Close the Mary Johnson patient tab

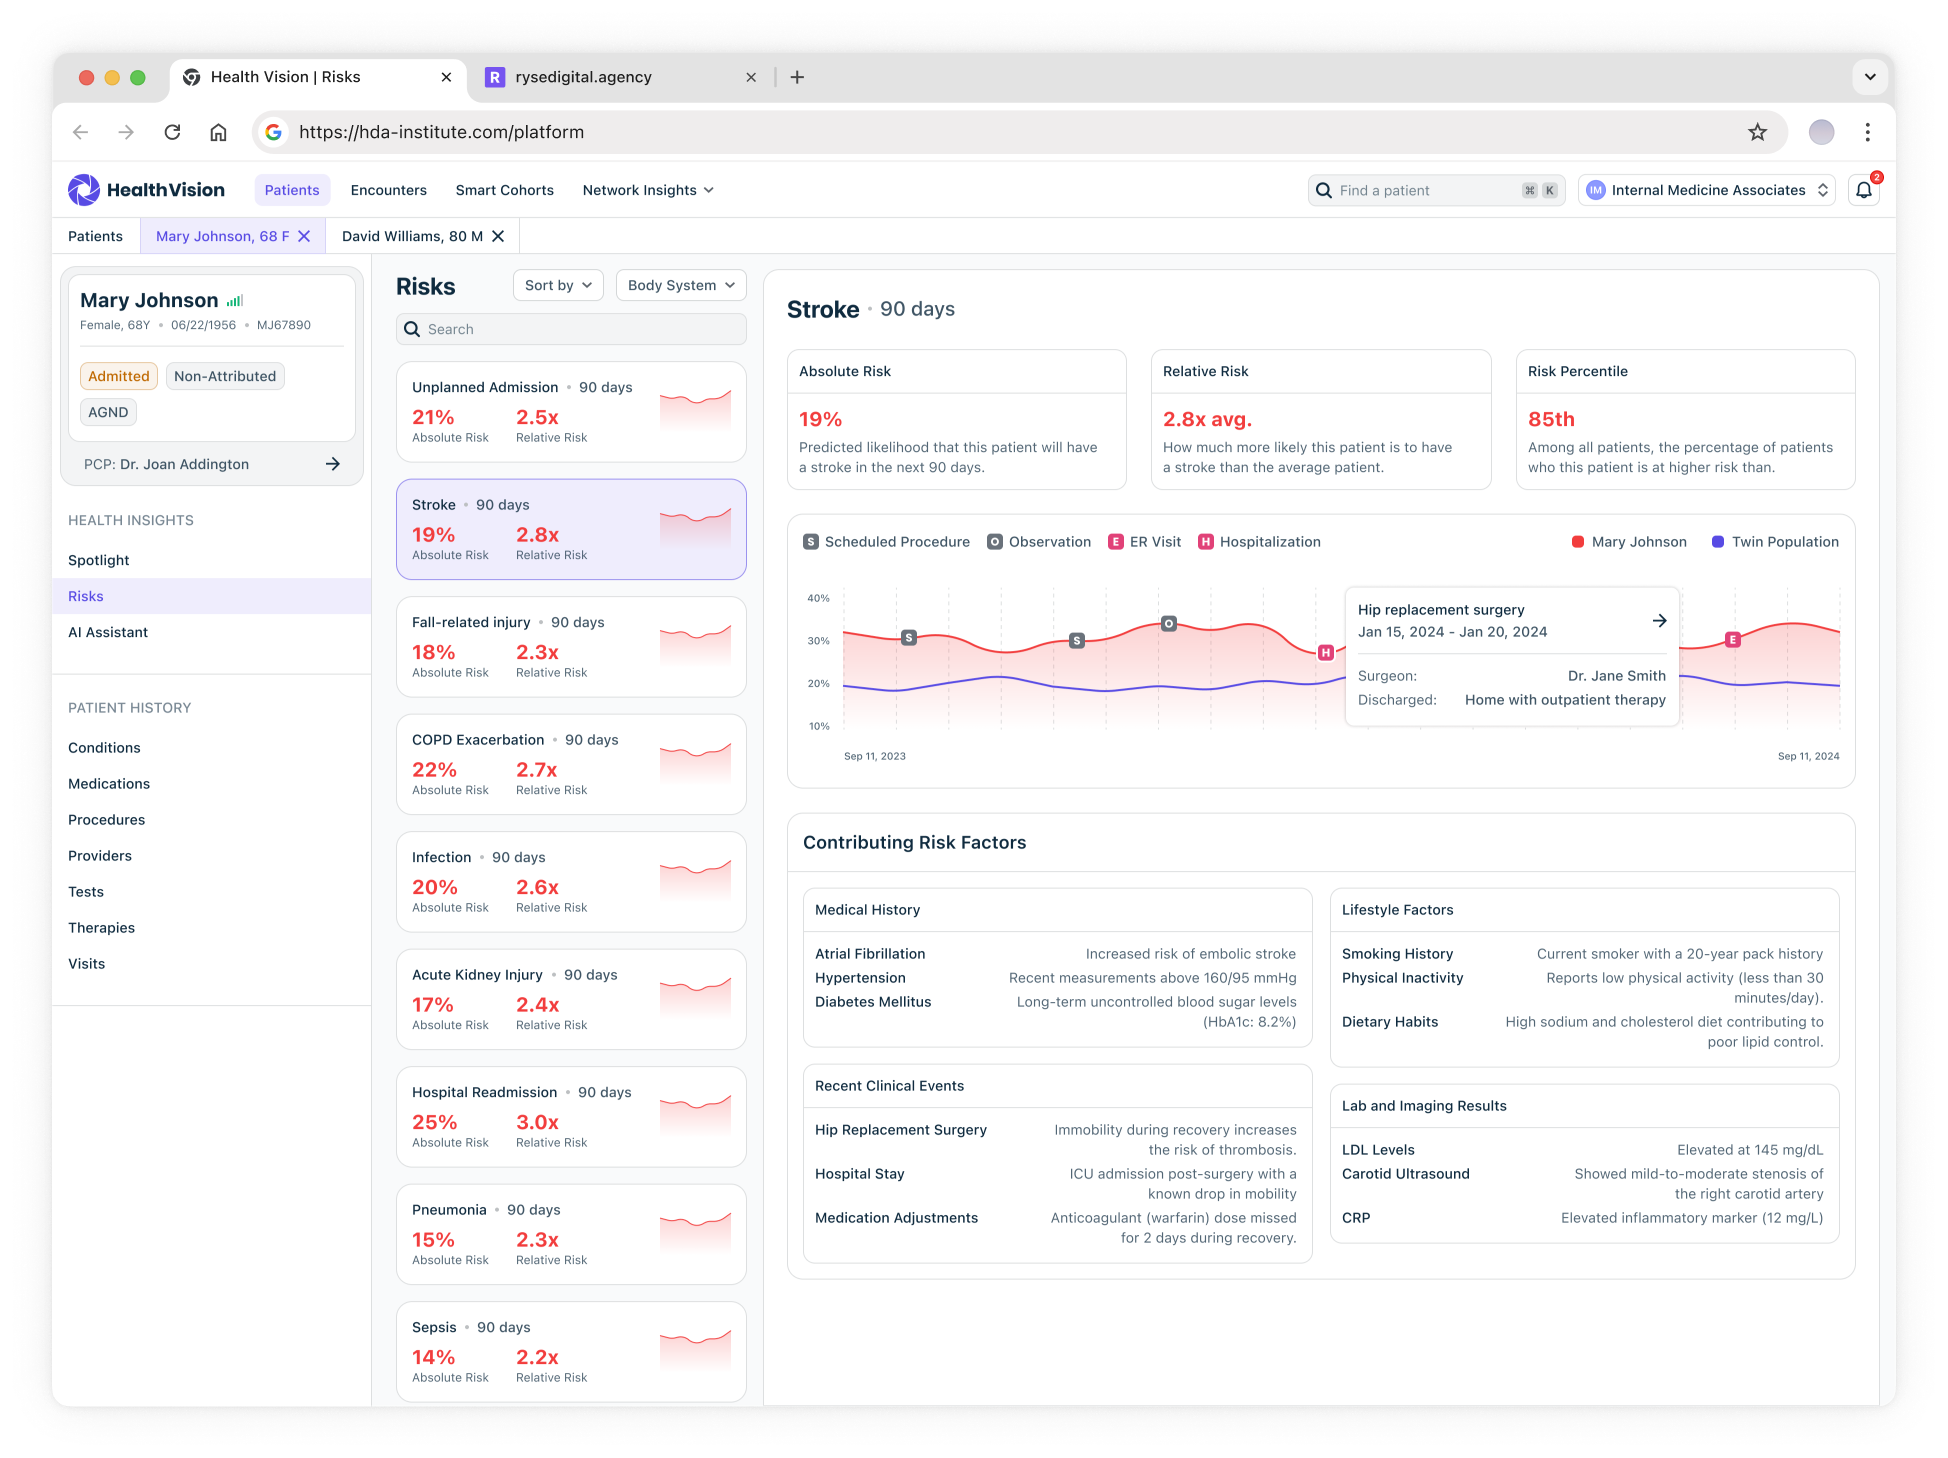[x=304, y=236]
